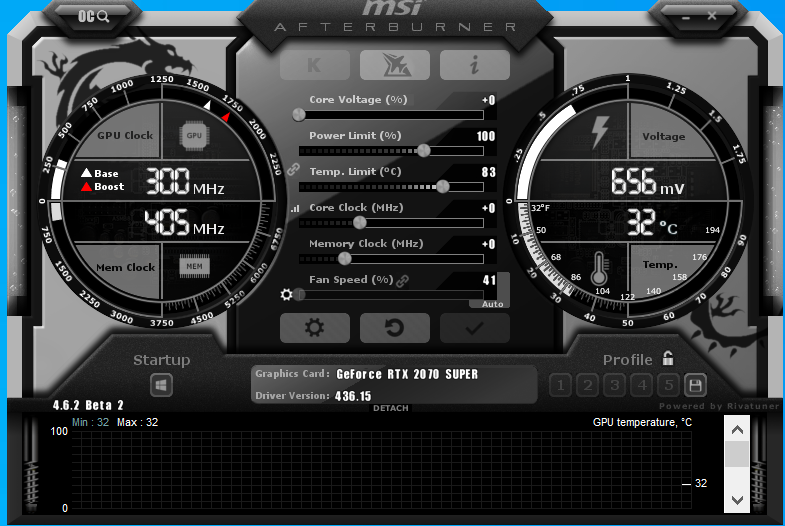Select profile slot 1
The image size is (785, 526).
[560, 385]
